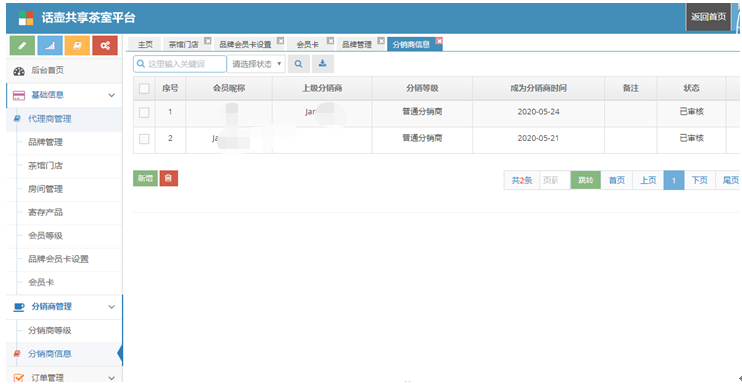Expand the 订单管理 menu section
Screen dimensions: 742x384
point(112,377)
